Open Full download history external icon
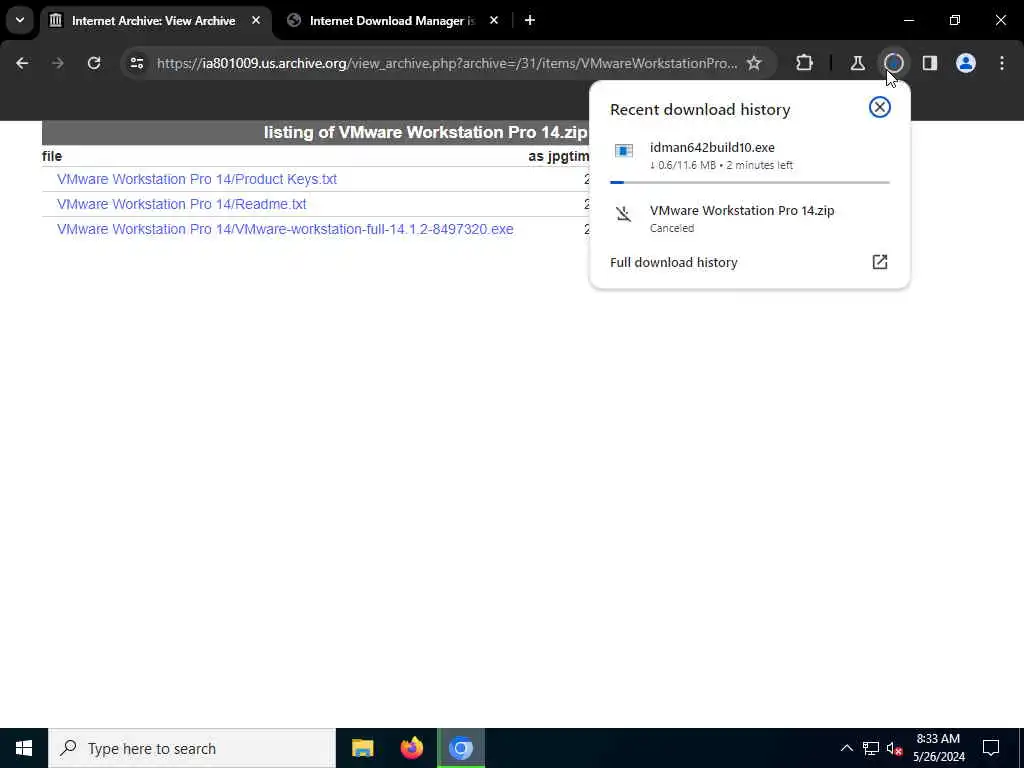 [x=880, y=262]
